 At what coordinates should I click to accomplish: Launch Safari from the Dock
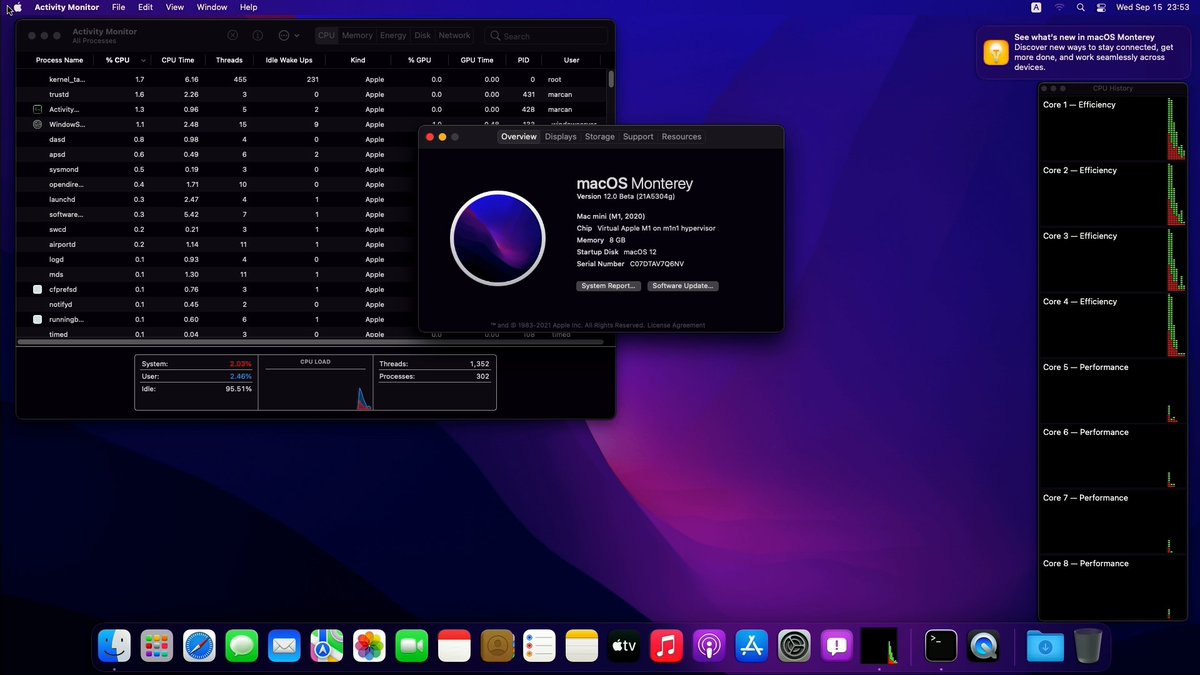pos(199,646)
